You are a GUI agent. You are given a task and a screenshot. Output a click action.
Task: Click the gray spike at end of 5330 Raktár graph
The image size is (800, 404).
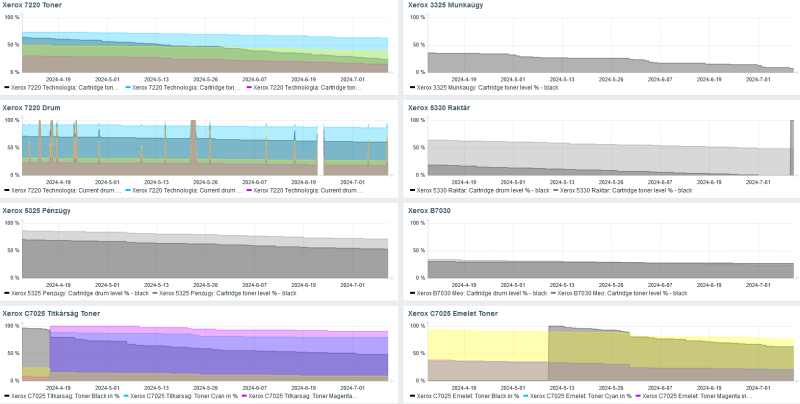tap(792, 147)
